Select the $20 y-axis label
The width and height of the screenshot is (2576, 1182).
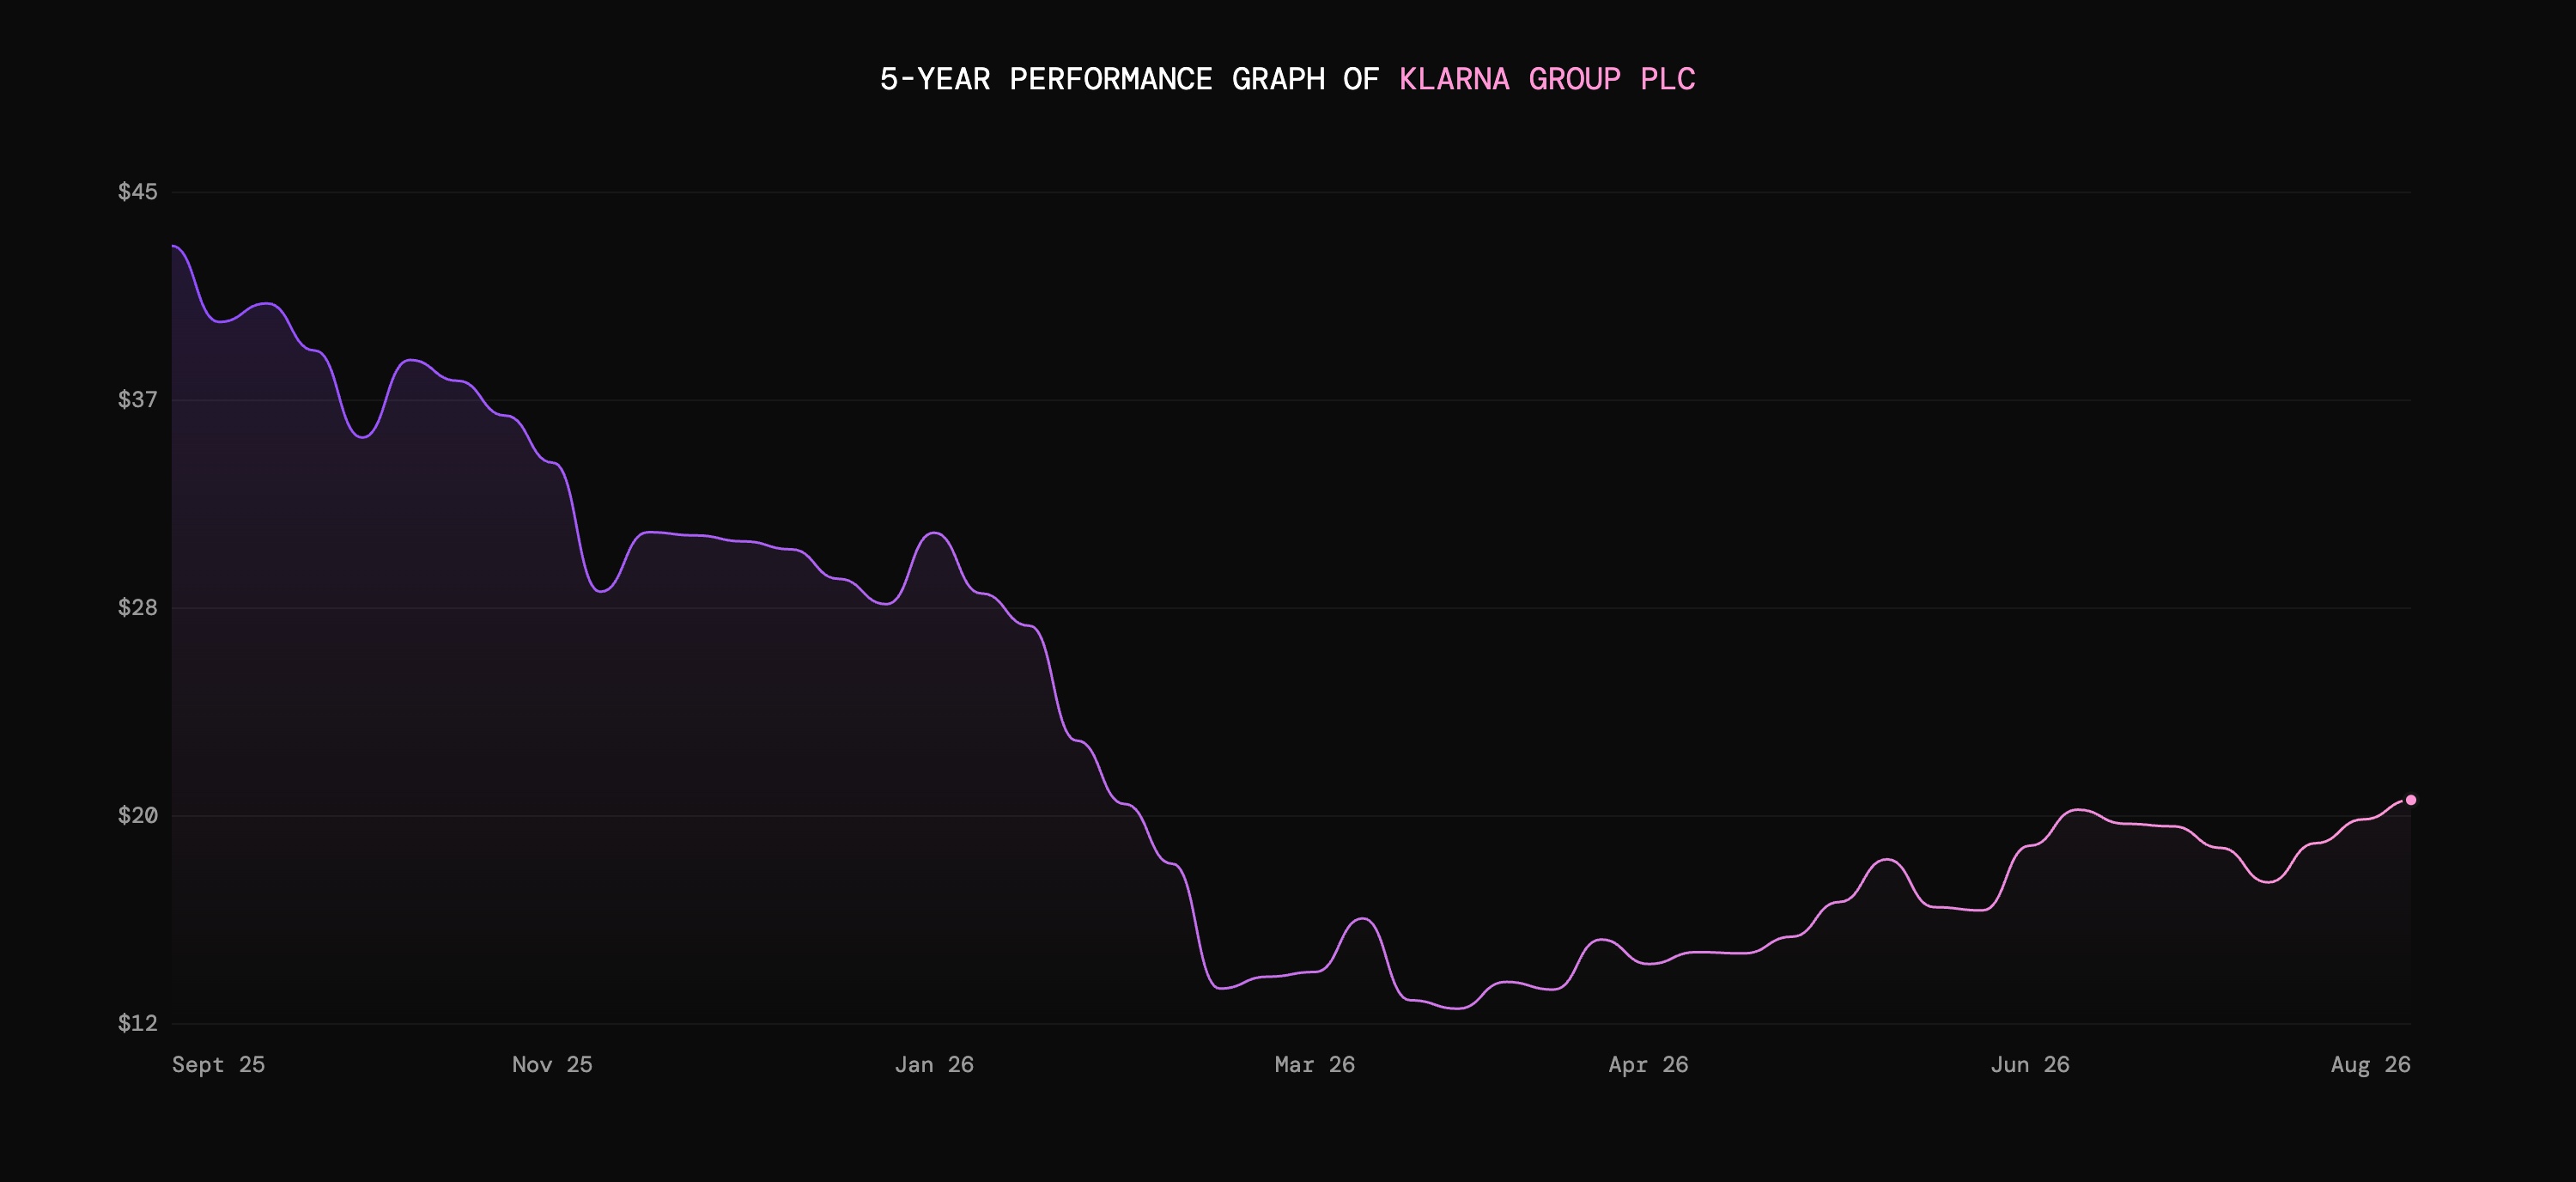pyautogui.click(x=138, y=815)
